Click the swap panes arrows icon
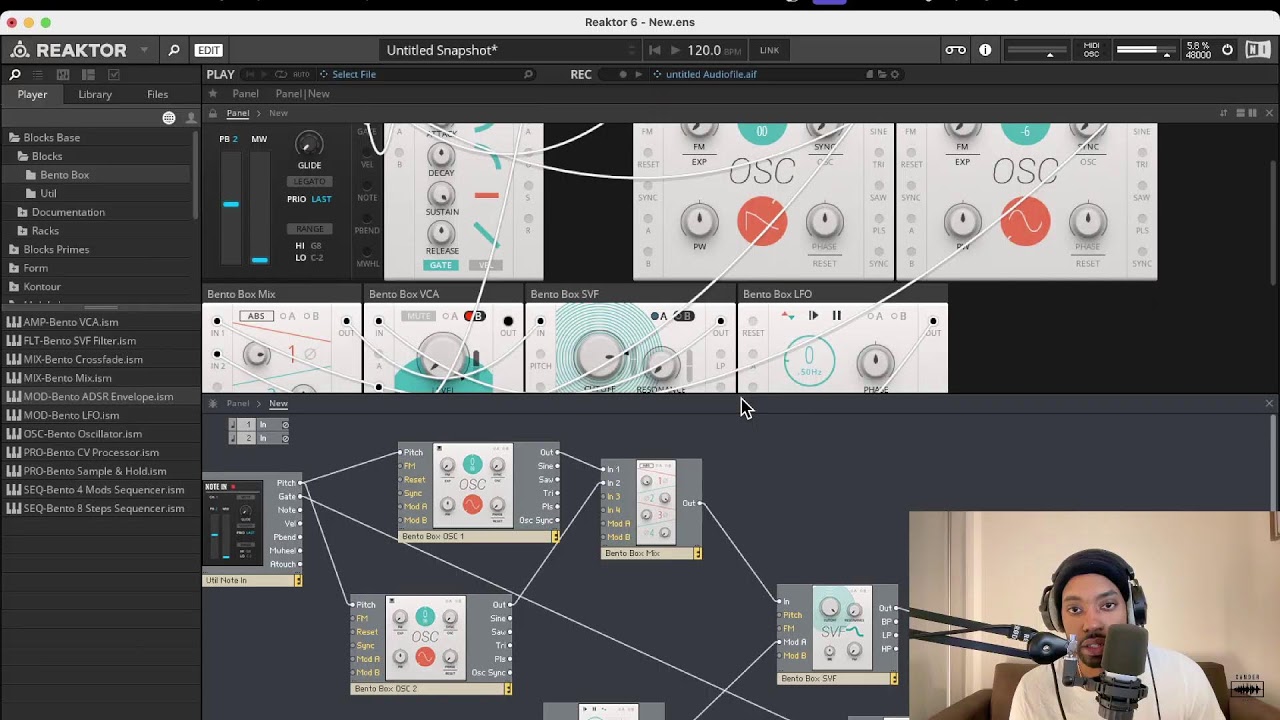The height and width of the screenshot is (720, 1280). [1223, 113]
